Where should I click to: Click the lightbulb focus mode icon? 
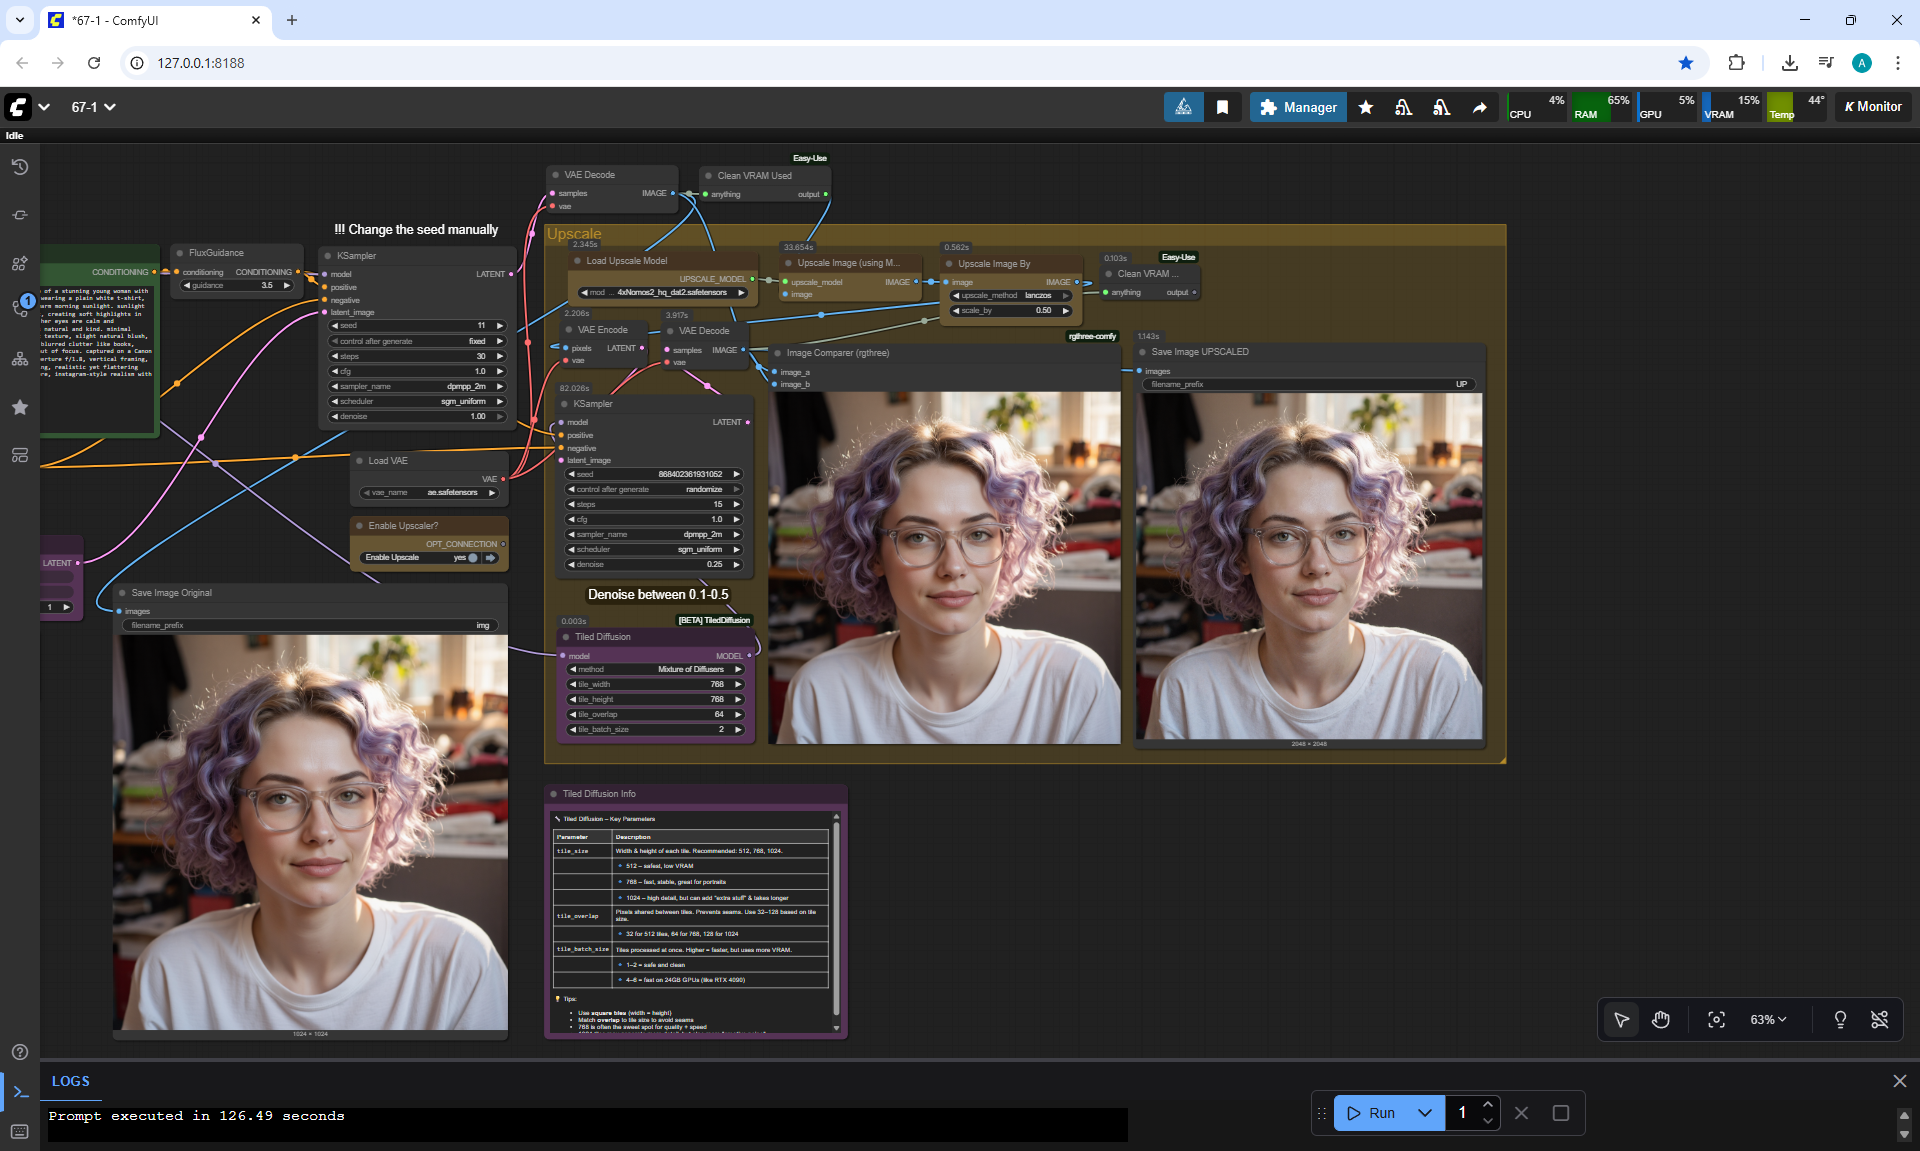(x=1839, y=1019)
